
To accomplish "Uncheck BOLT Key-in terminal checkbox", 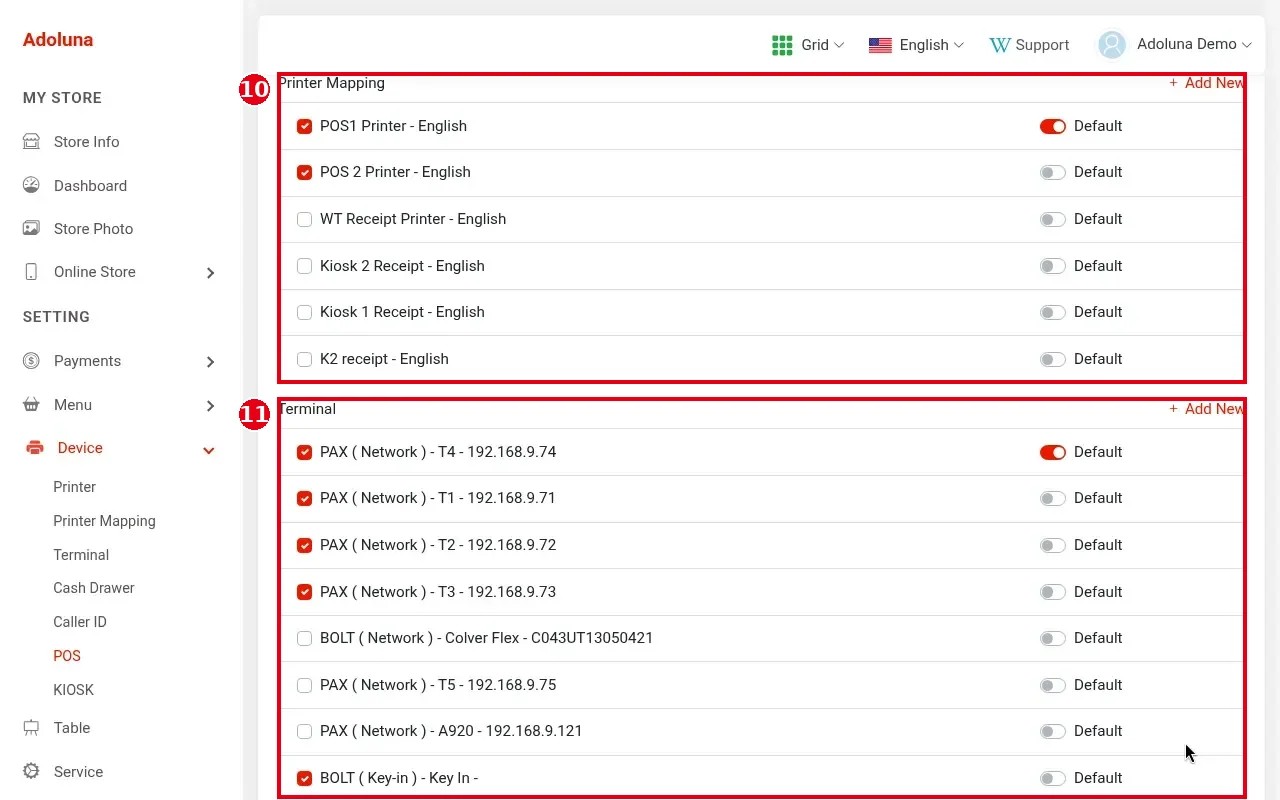I will pos(305,778).
